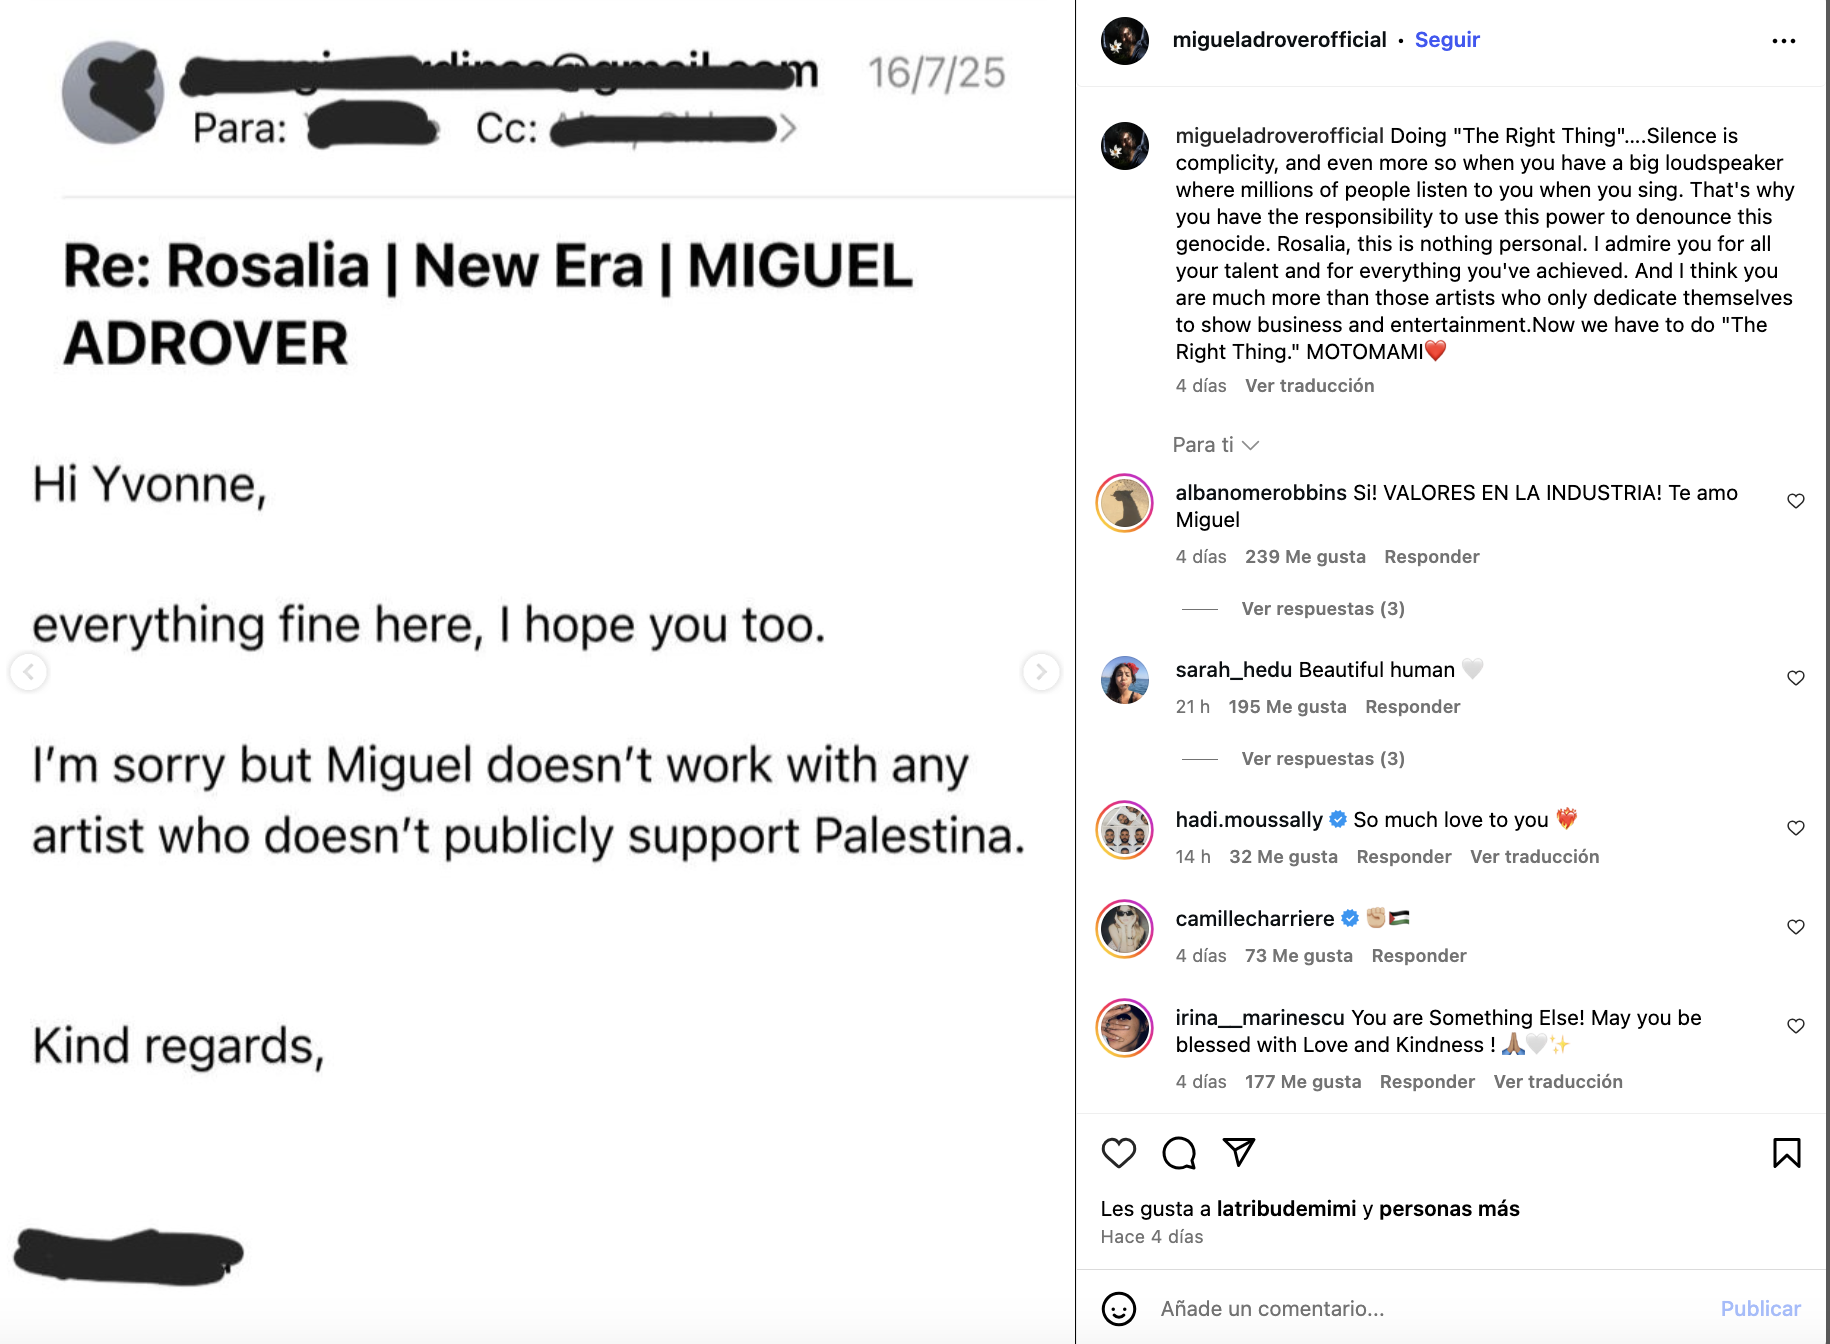Like irina___marinescu's comment heart
This screenshot has height=1344, width=1830.
(x=1793, y=1025)
